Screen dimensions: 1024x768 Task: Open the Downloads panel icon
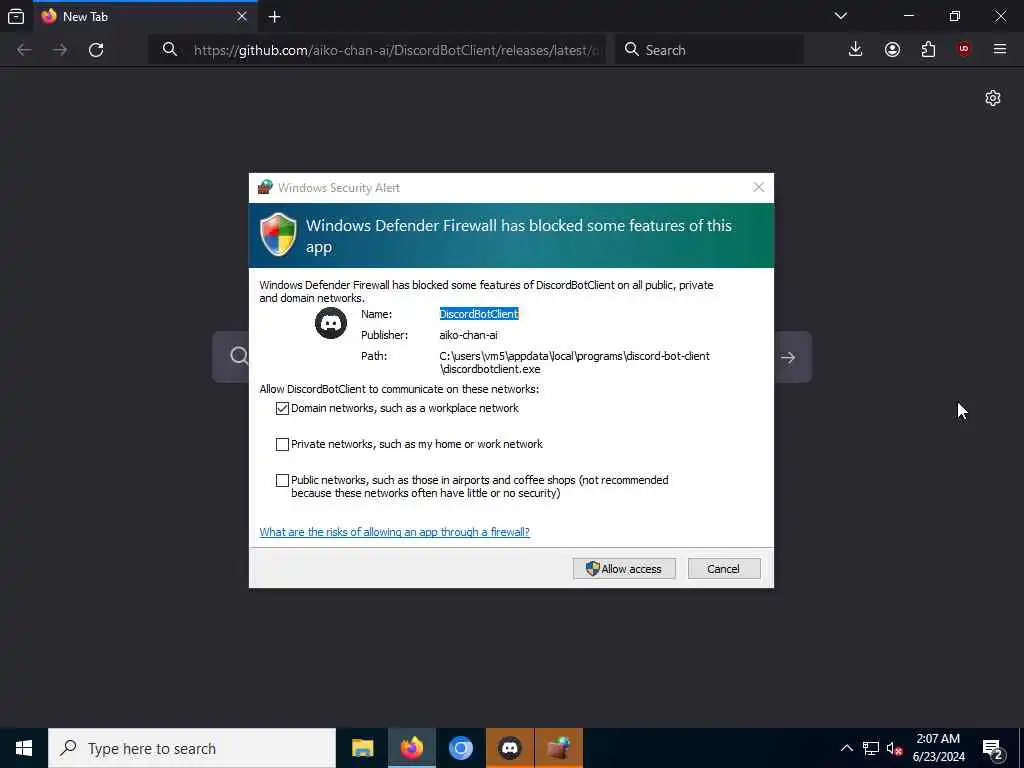click(x=855, y=50)
